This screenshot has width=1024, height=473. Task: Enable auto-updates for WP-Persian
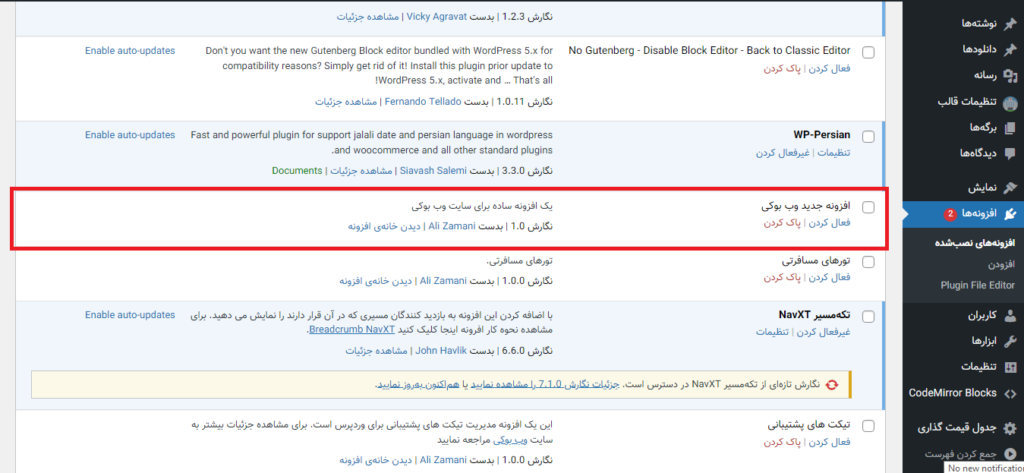(x=130, y=135)
